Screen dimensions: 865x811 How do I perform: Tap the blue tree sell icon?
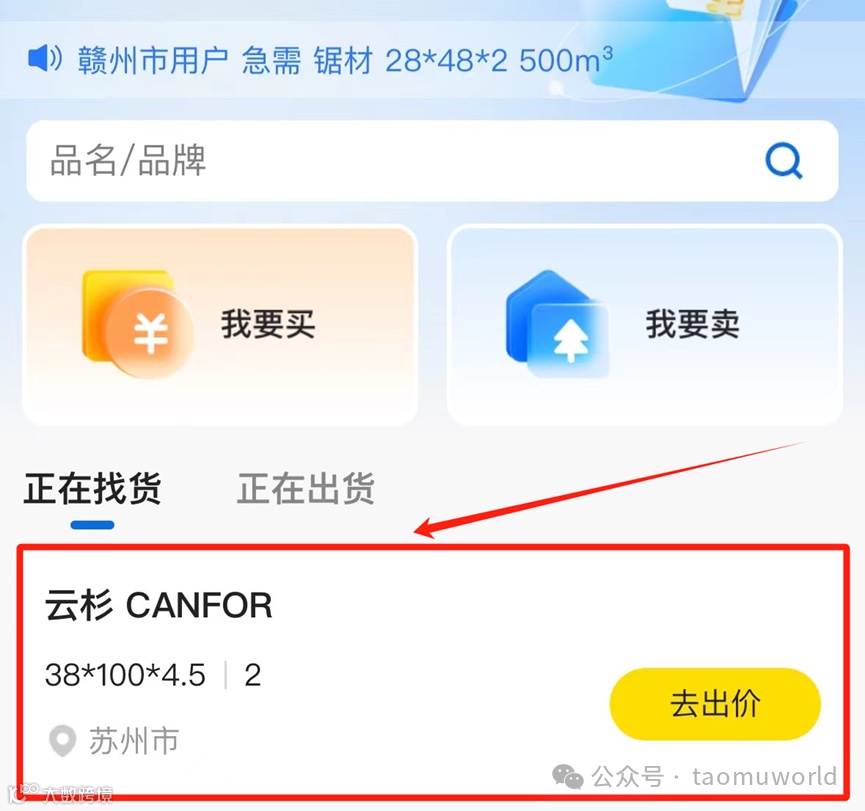pos(558,324)
